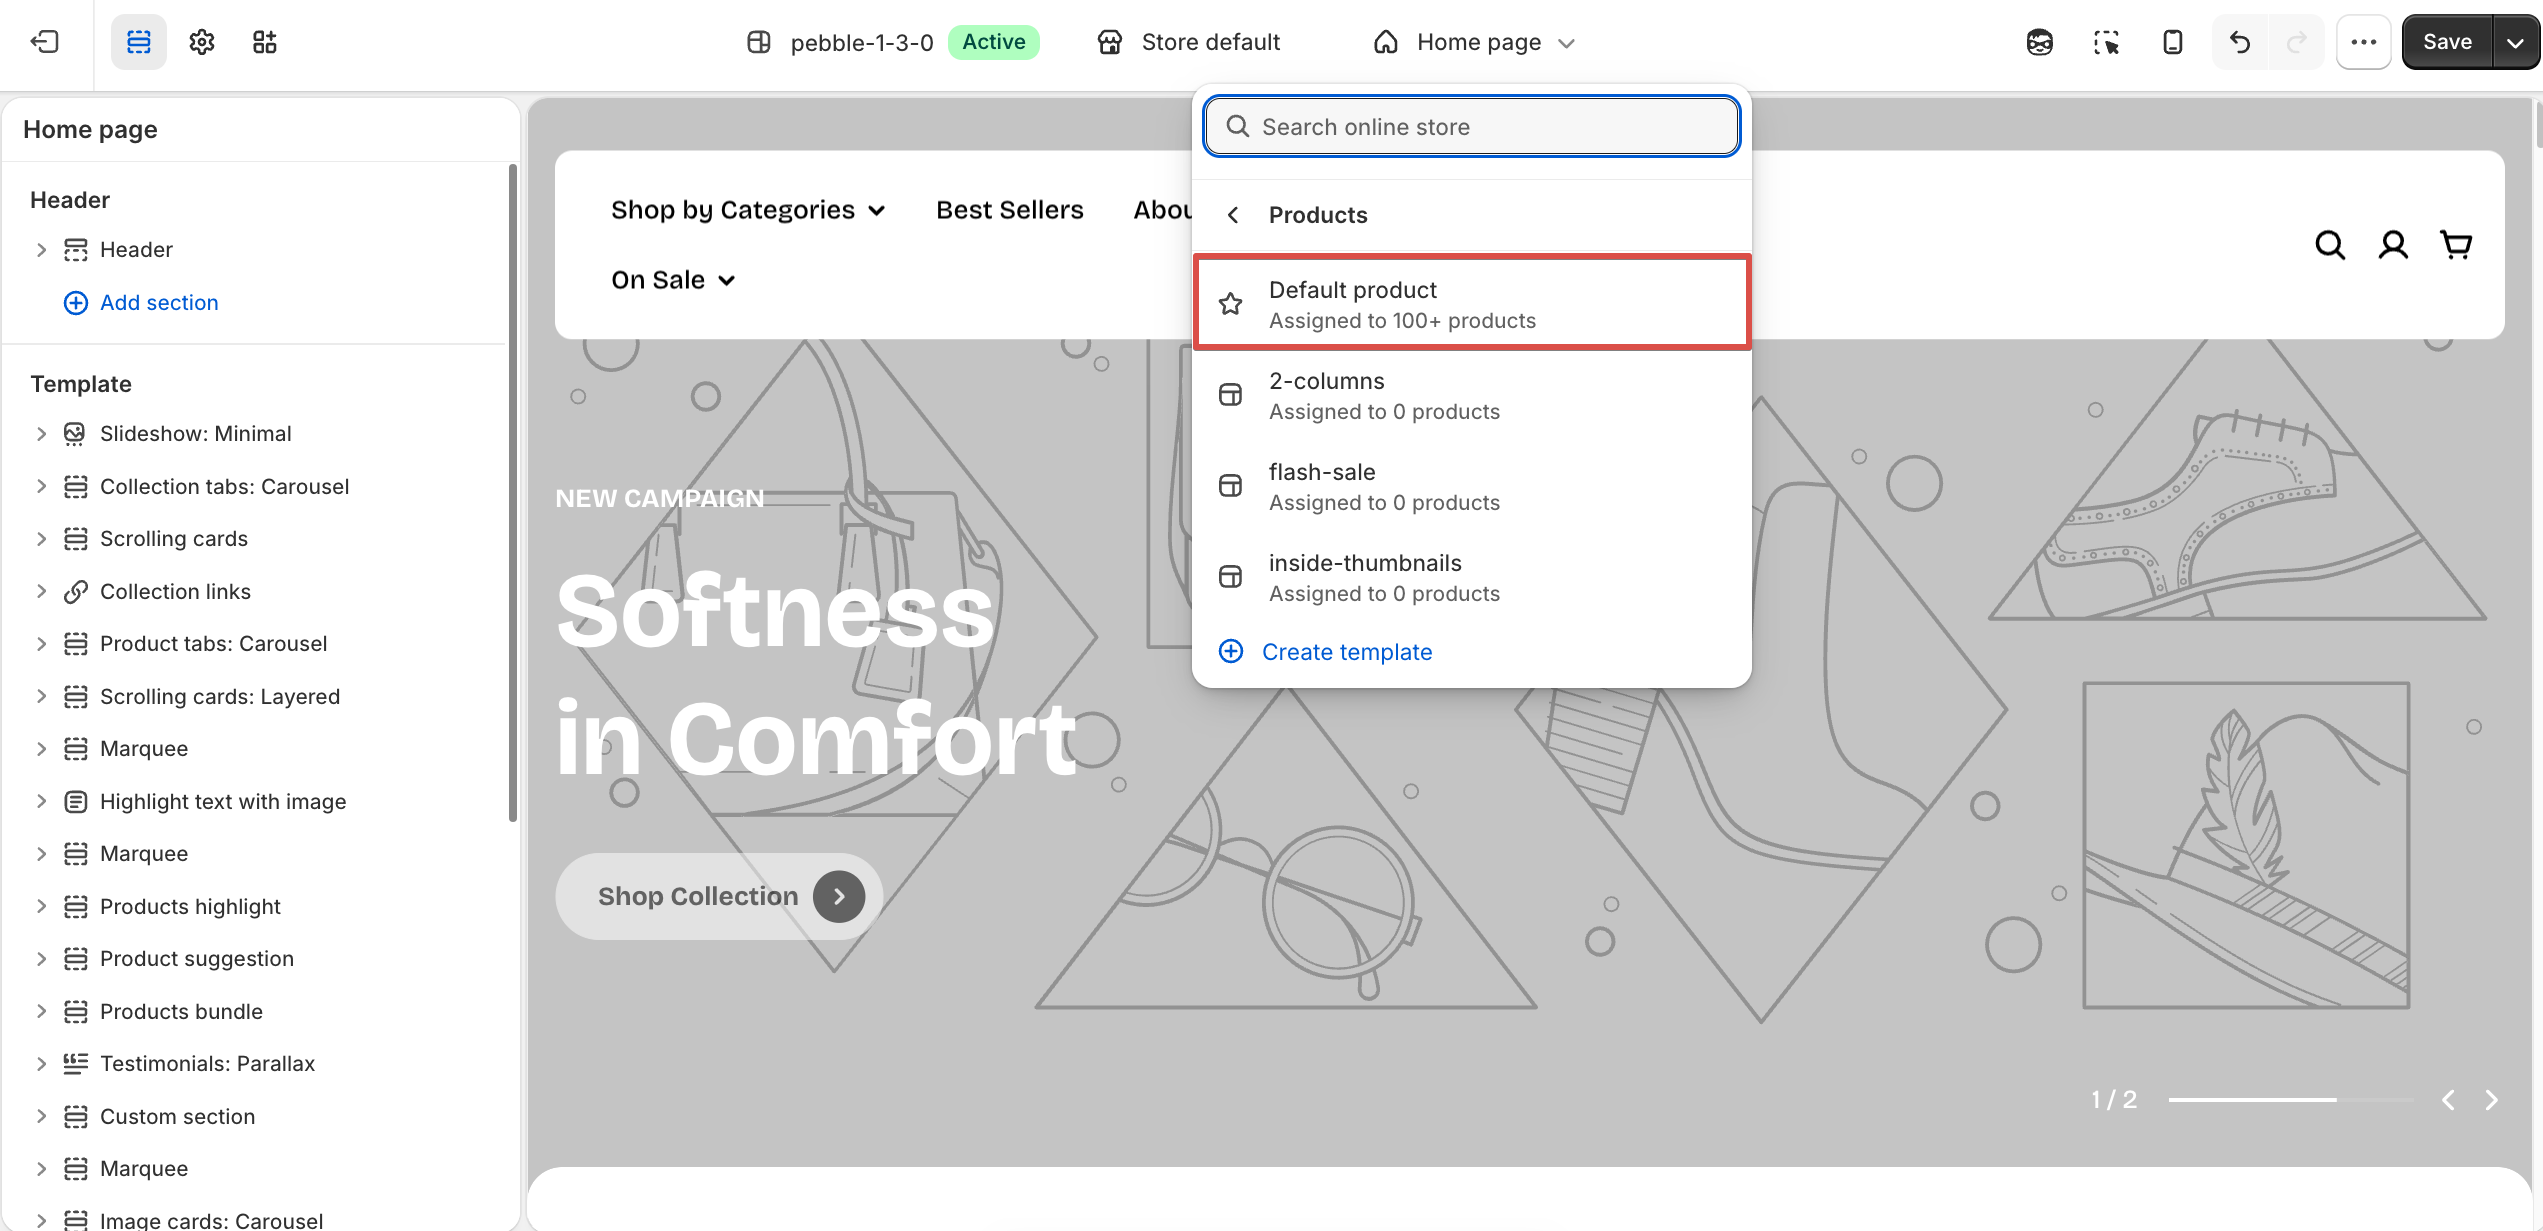
Task: Select the Default product template
Action: (x=1472, y=304)
